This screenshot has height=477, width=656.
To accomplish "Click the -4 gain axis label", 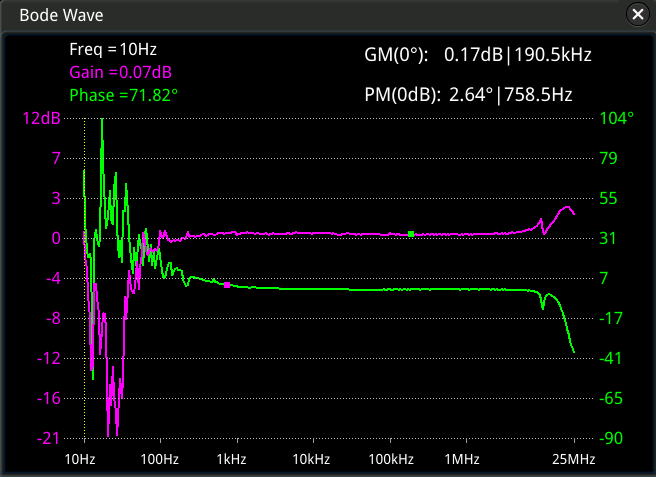I will pos(53,278).
